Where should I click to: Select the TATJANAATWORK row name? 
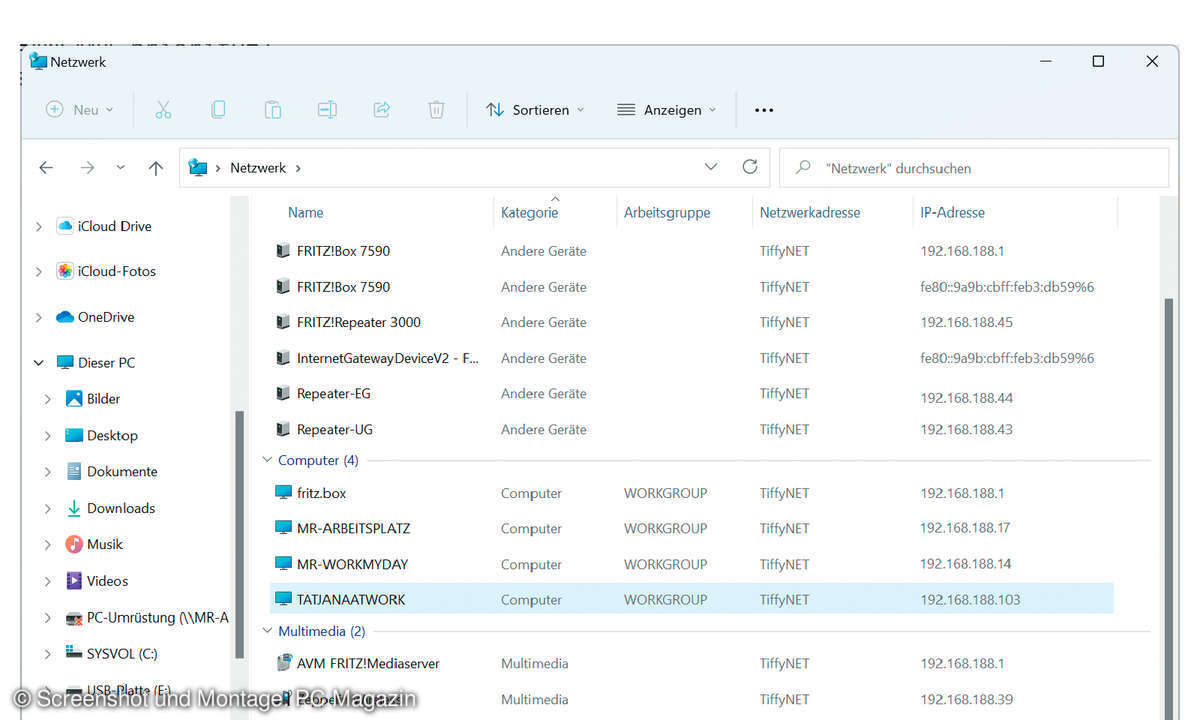point(351,600)
